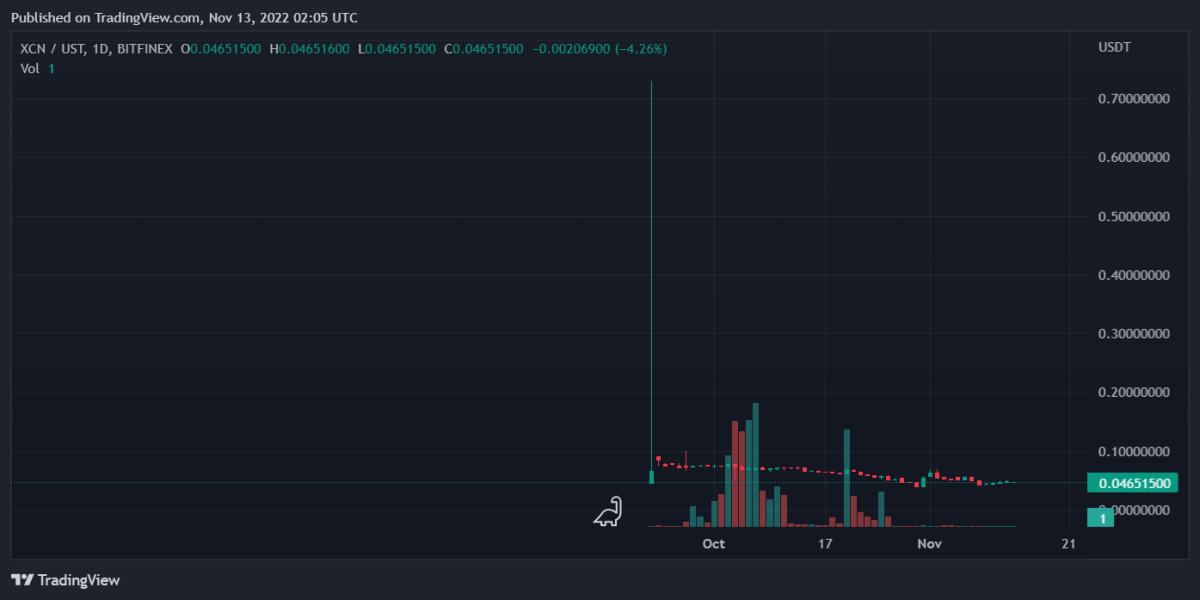The width and height of the screenshot is (1200, 600).
Task: Click the Oct date label
Action: (713, 544)
